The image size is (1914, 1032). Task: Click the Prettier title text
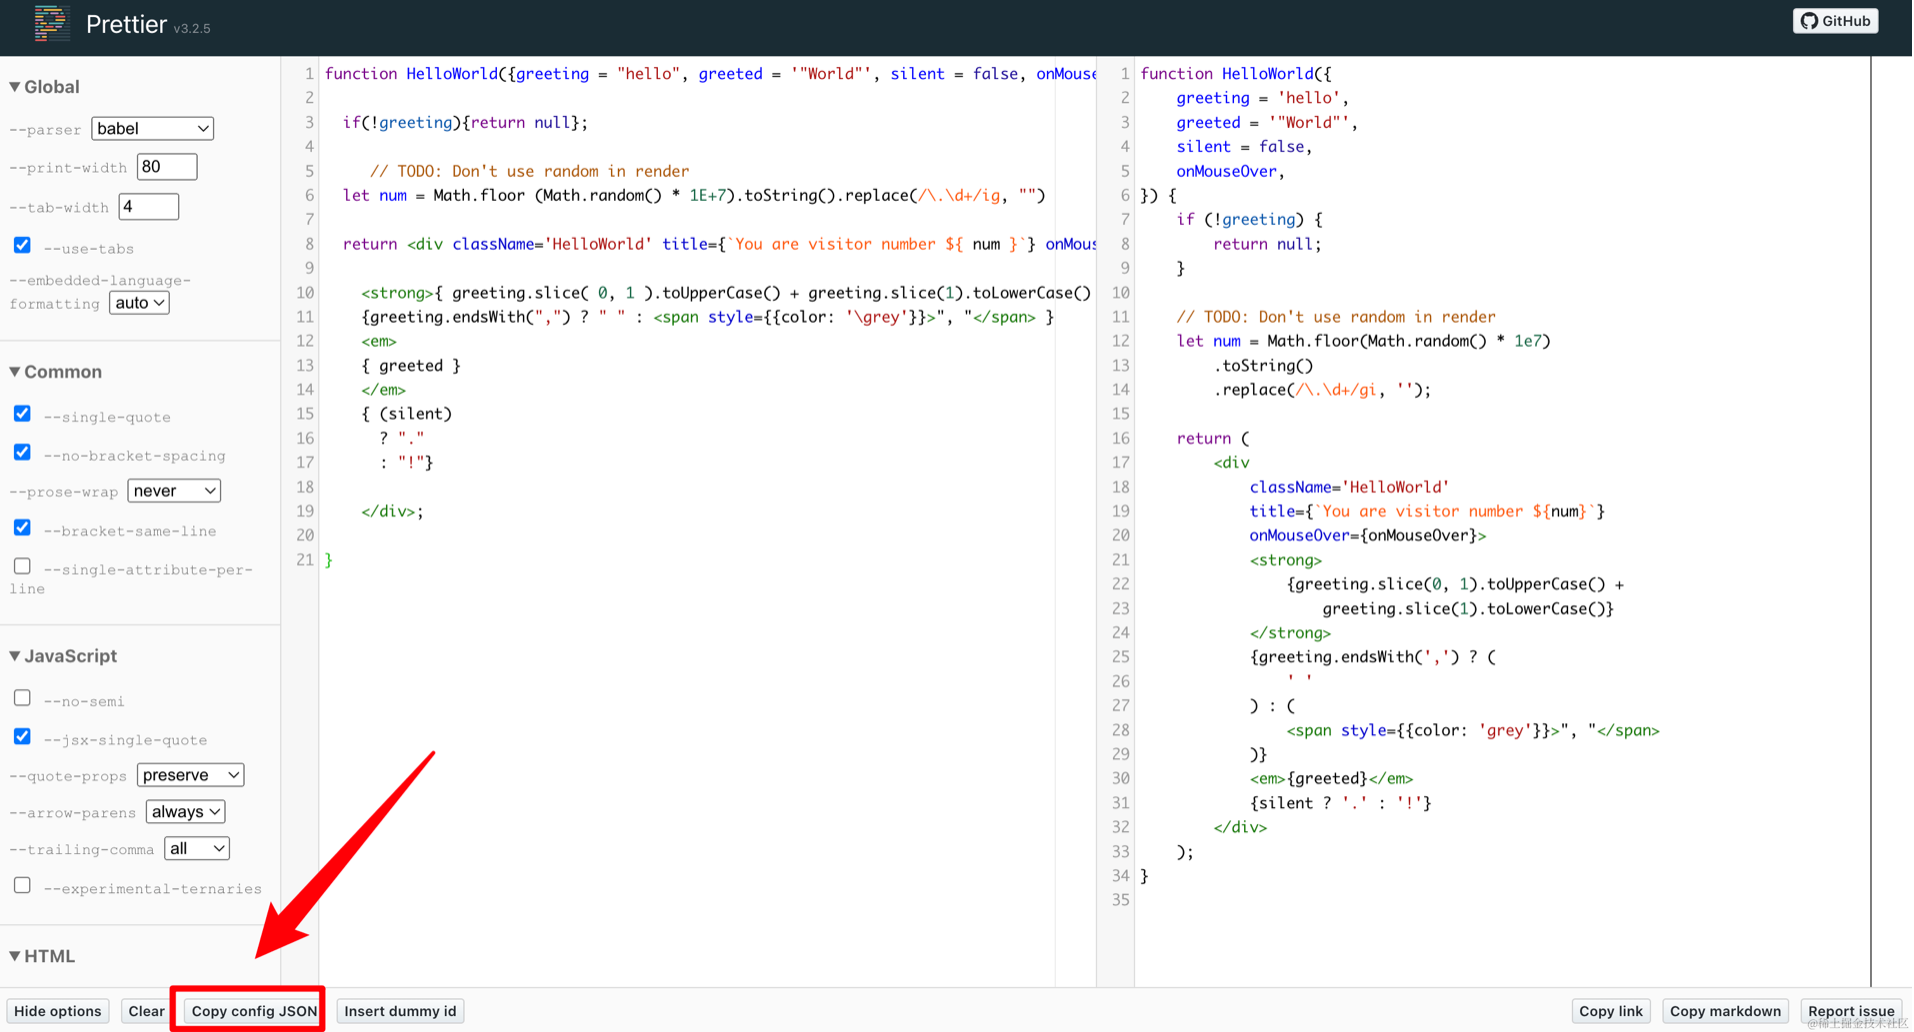pos(126,25)
